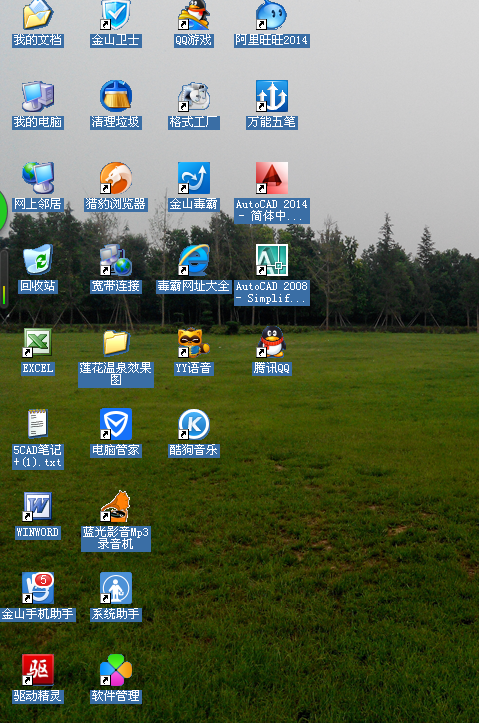The image size is (479, 723).
Task: Click the 金山毒霸 icon
Action: 194,178
